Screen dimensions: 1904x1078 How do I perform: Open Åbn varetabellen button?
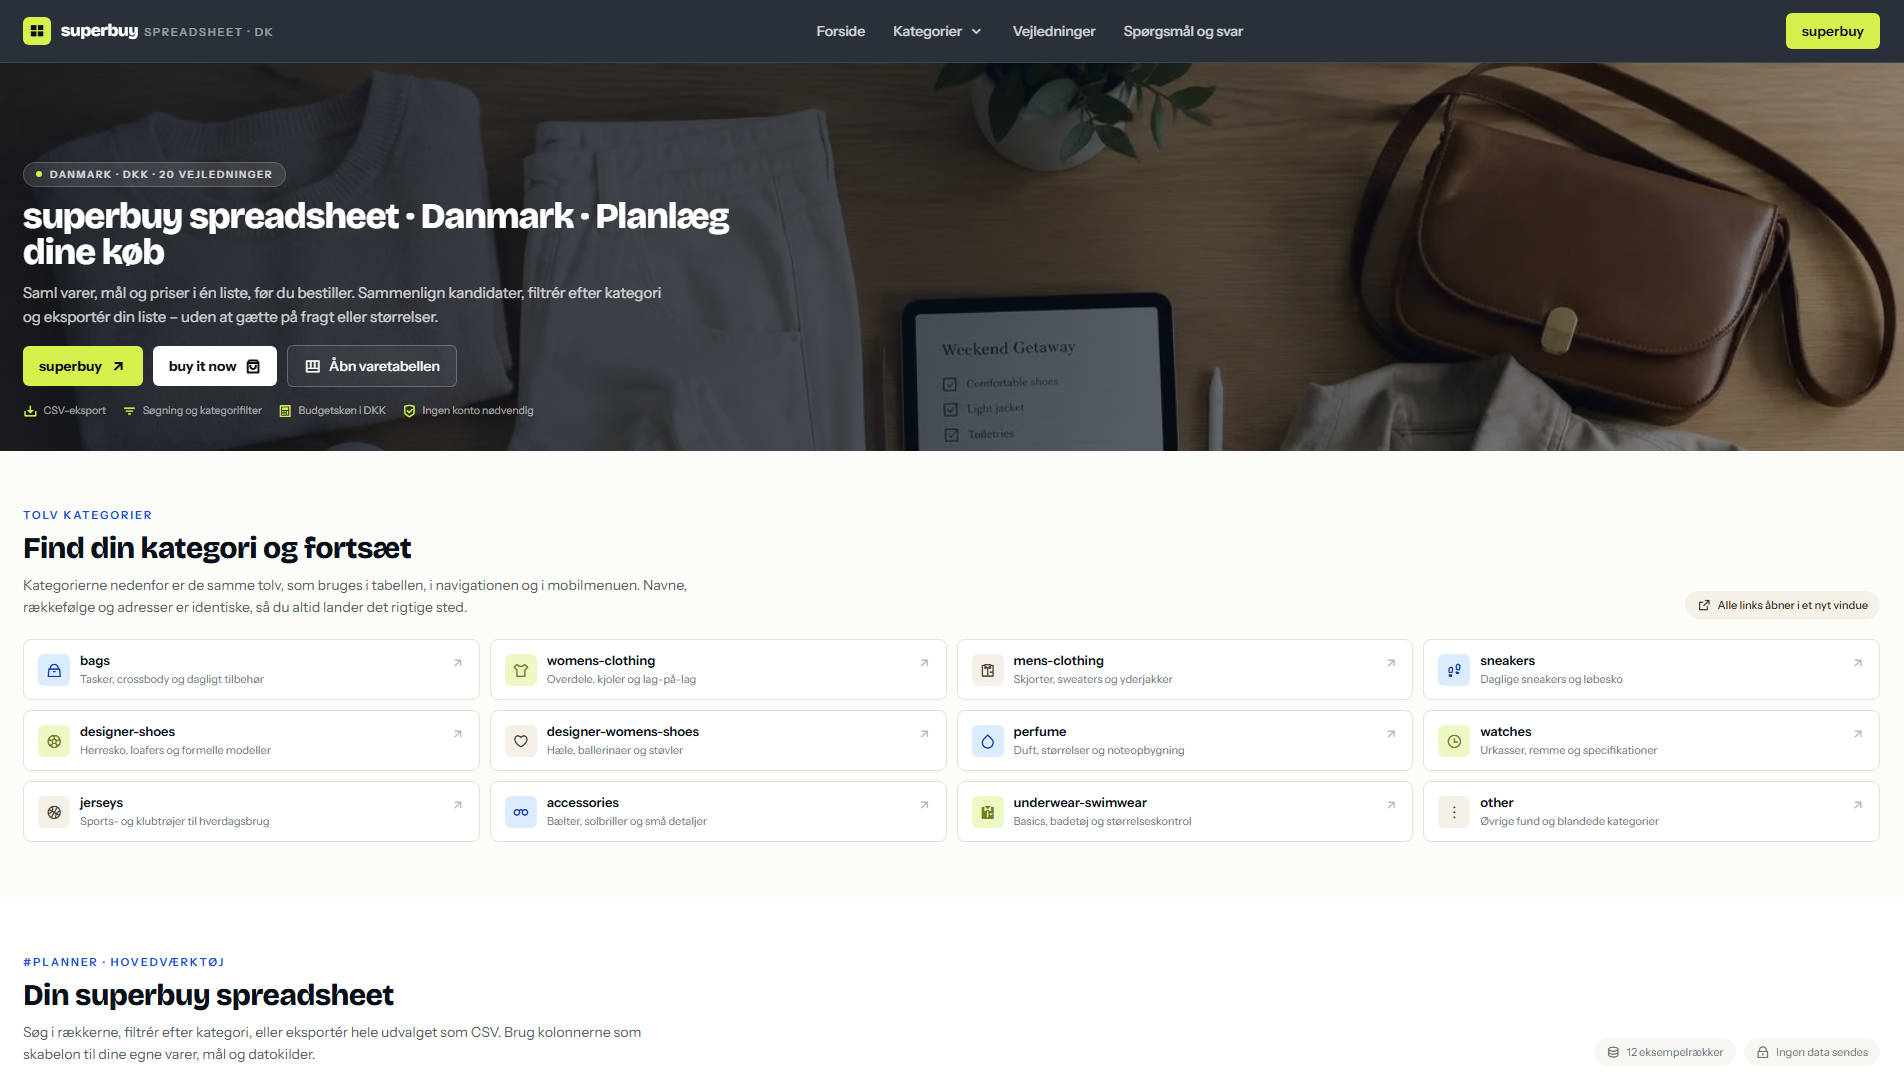(372, 366)
